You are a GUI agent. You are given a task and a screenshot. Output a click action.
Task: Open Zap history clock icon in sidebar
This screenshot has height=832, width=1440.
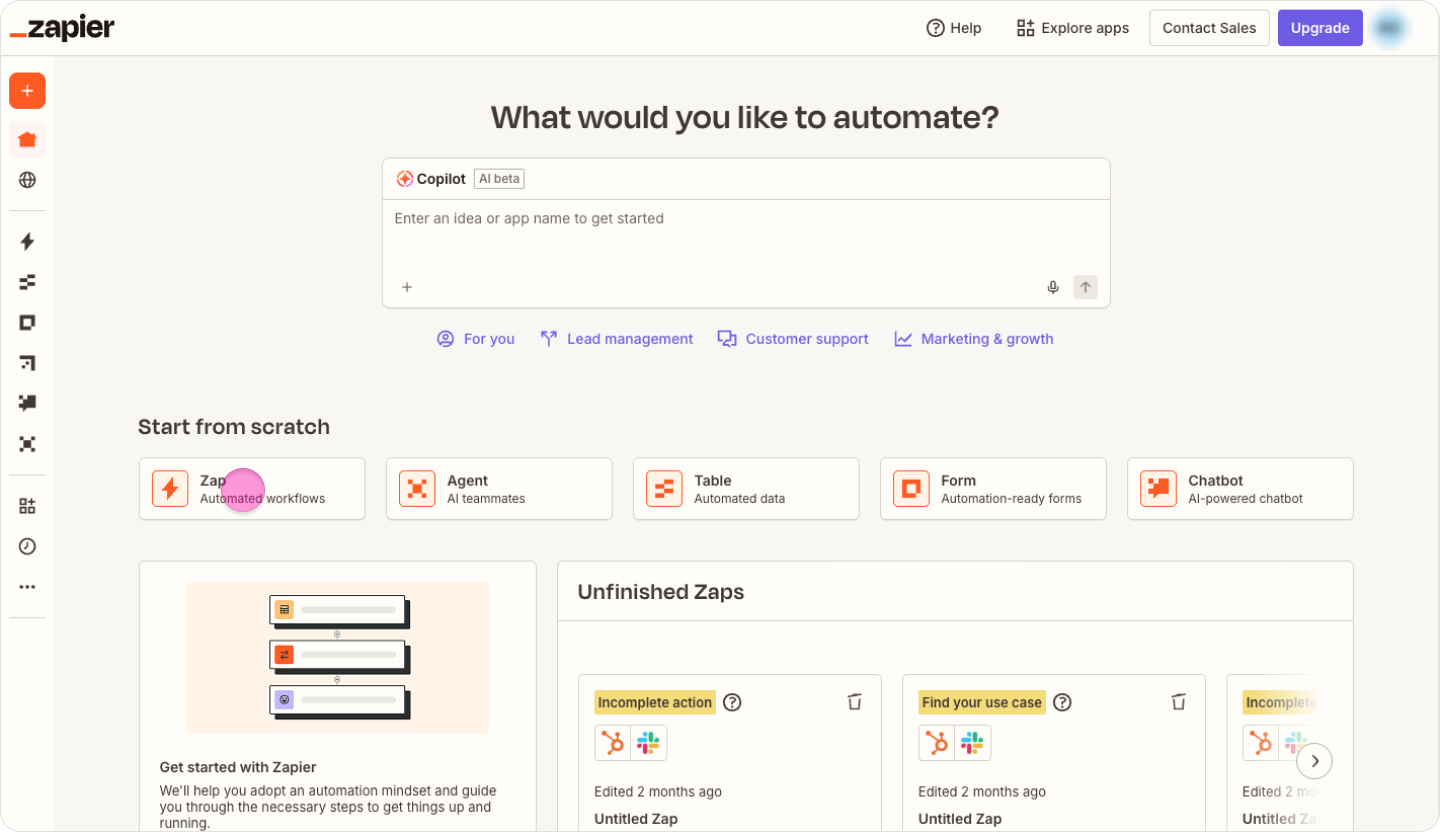(x=27, y=546)
